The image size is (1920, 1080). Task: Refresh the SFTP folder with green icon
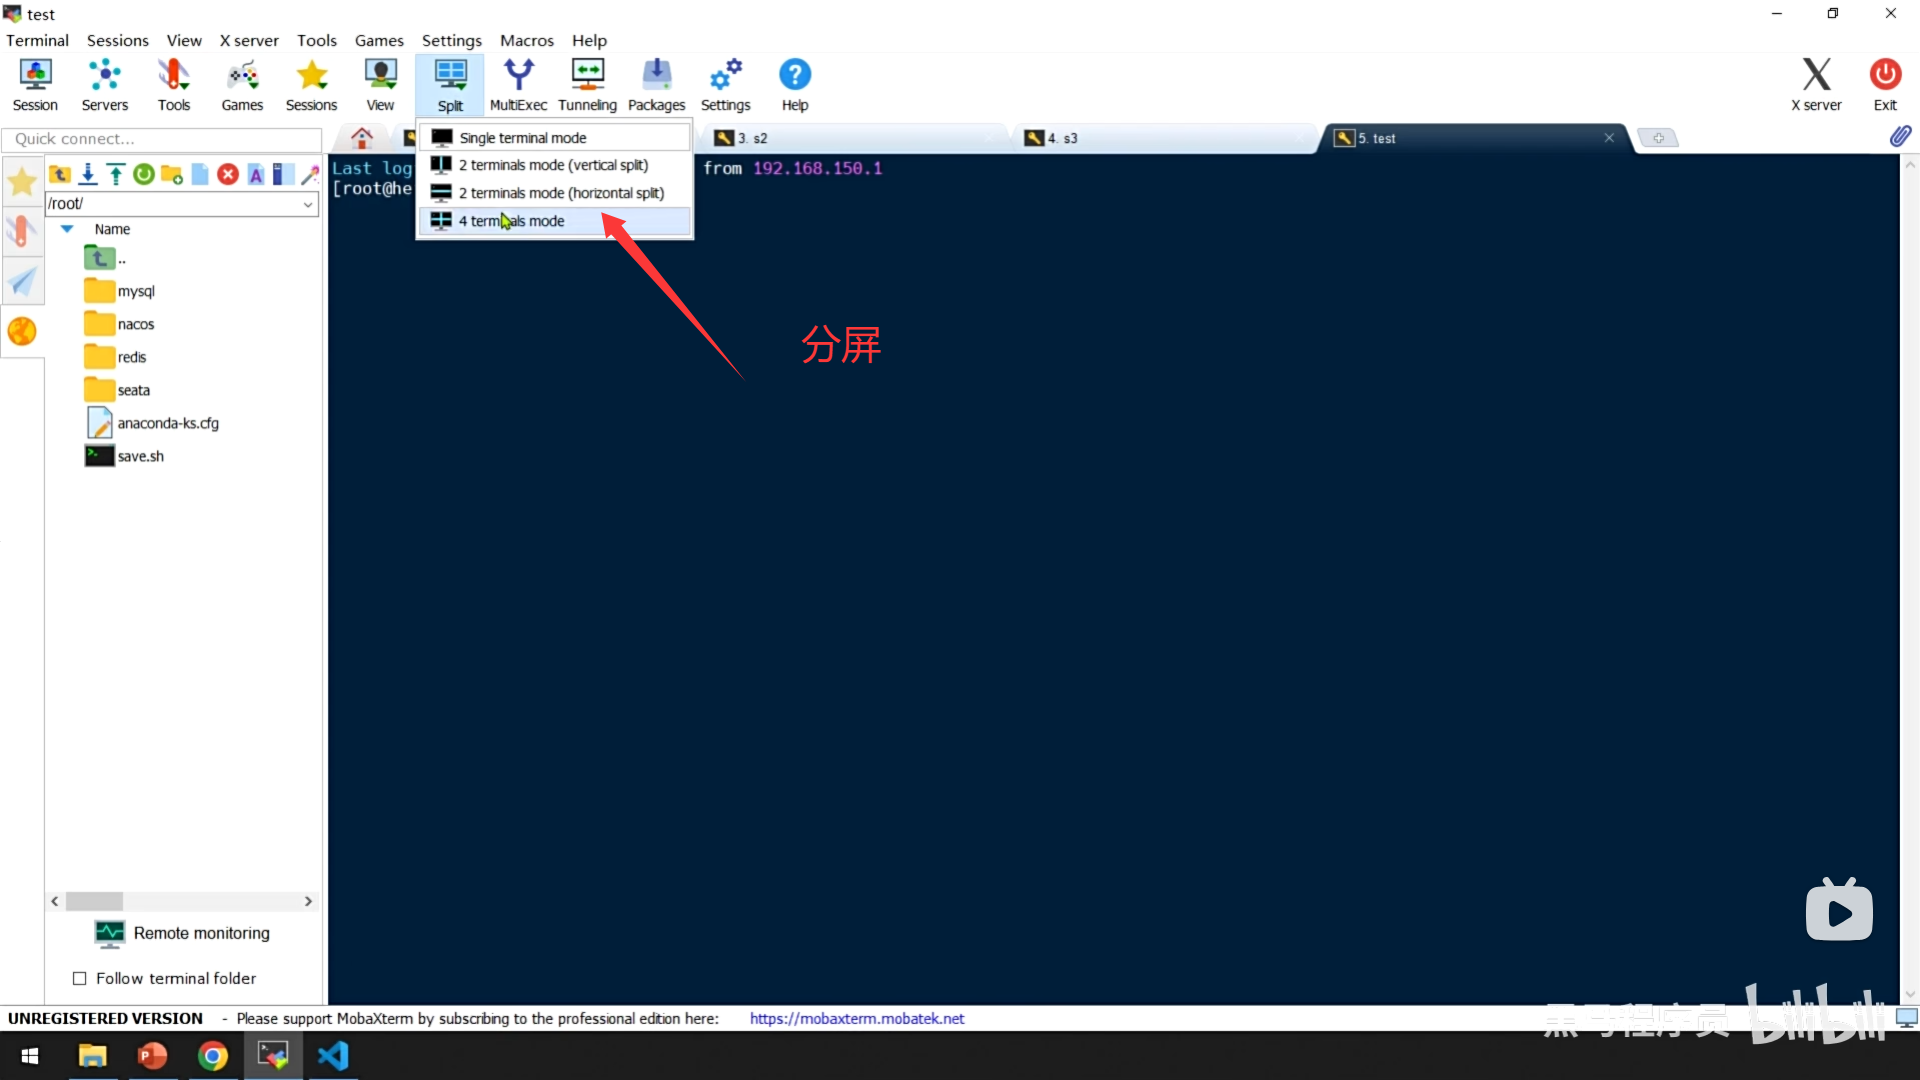[144, 175]
